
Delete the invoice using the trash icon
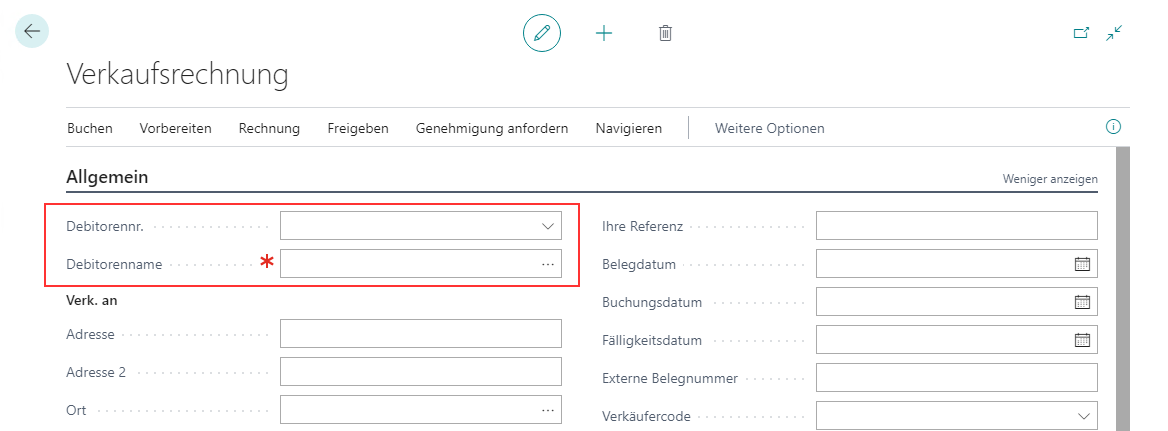point(665,33)
